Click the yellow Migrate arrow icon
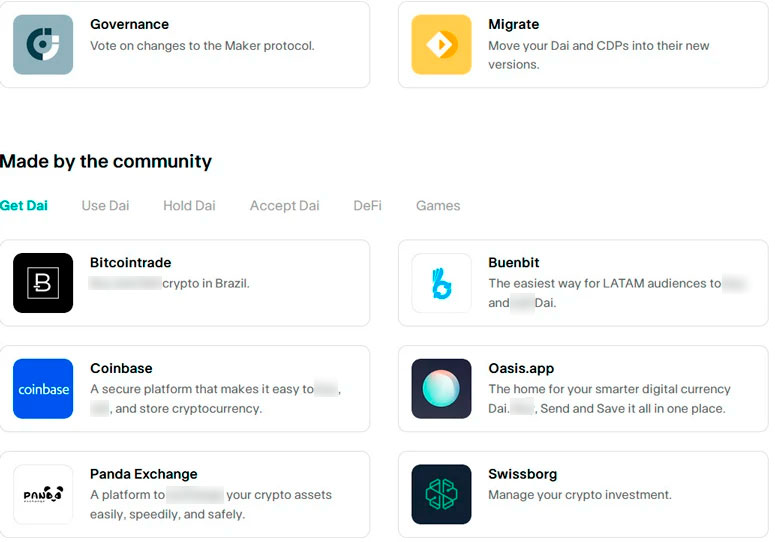Viewport: 775px width, 542px height. pos(441,44)
